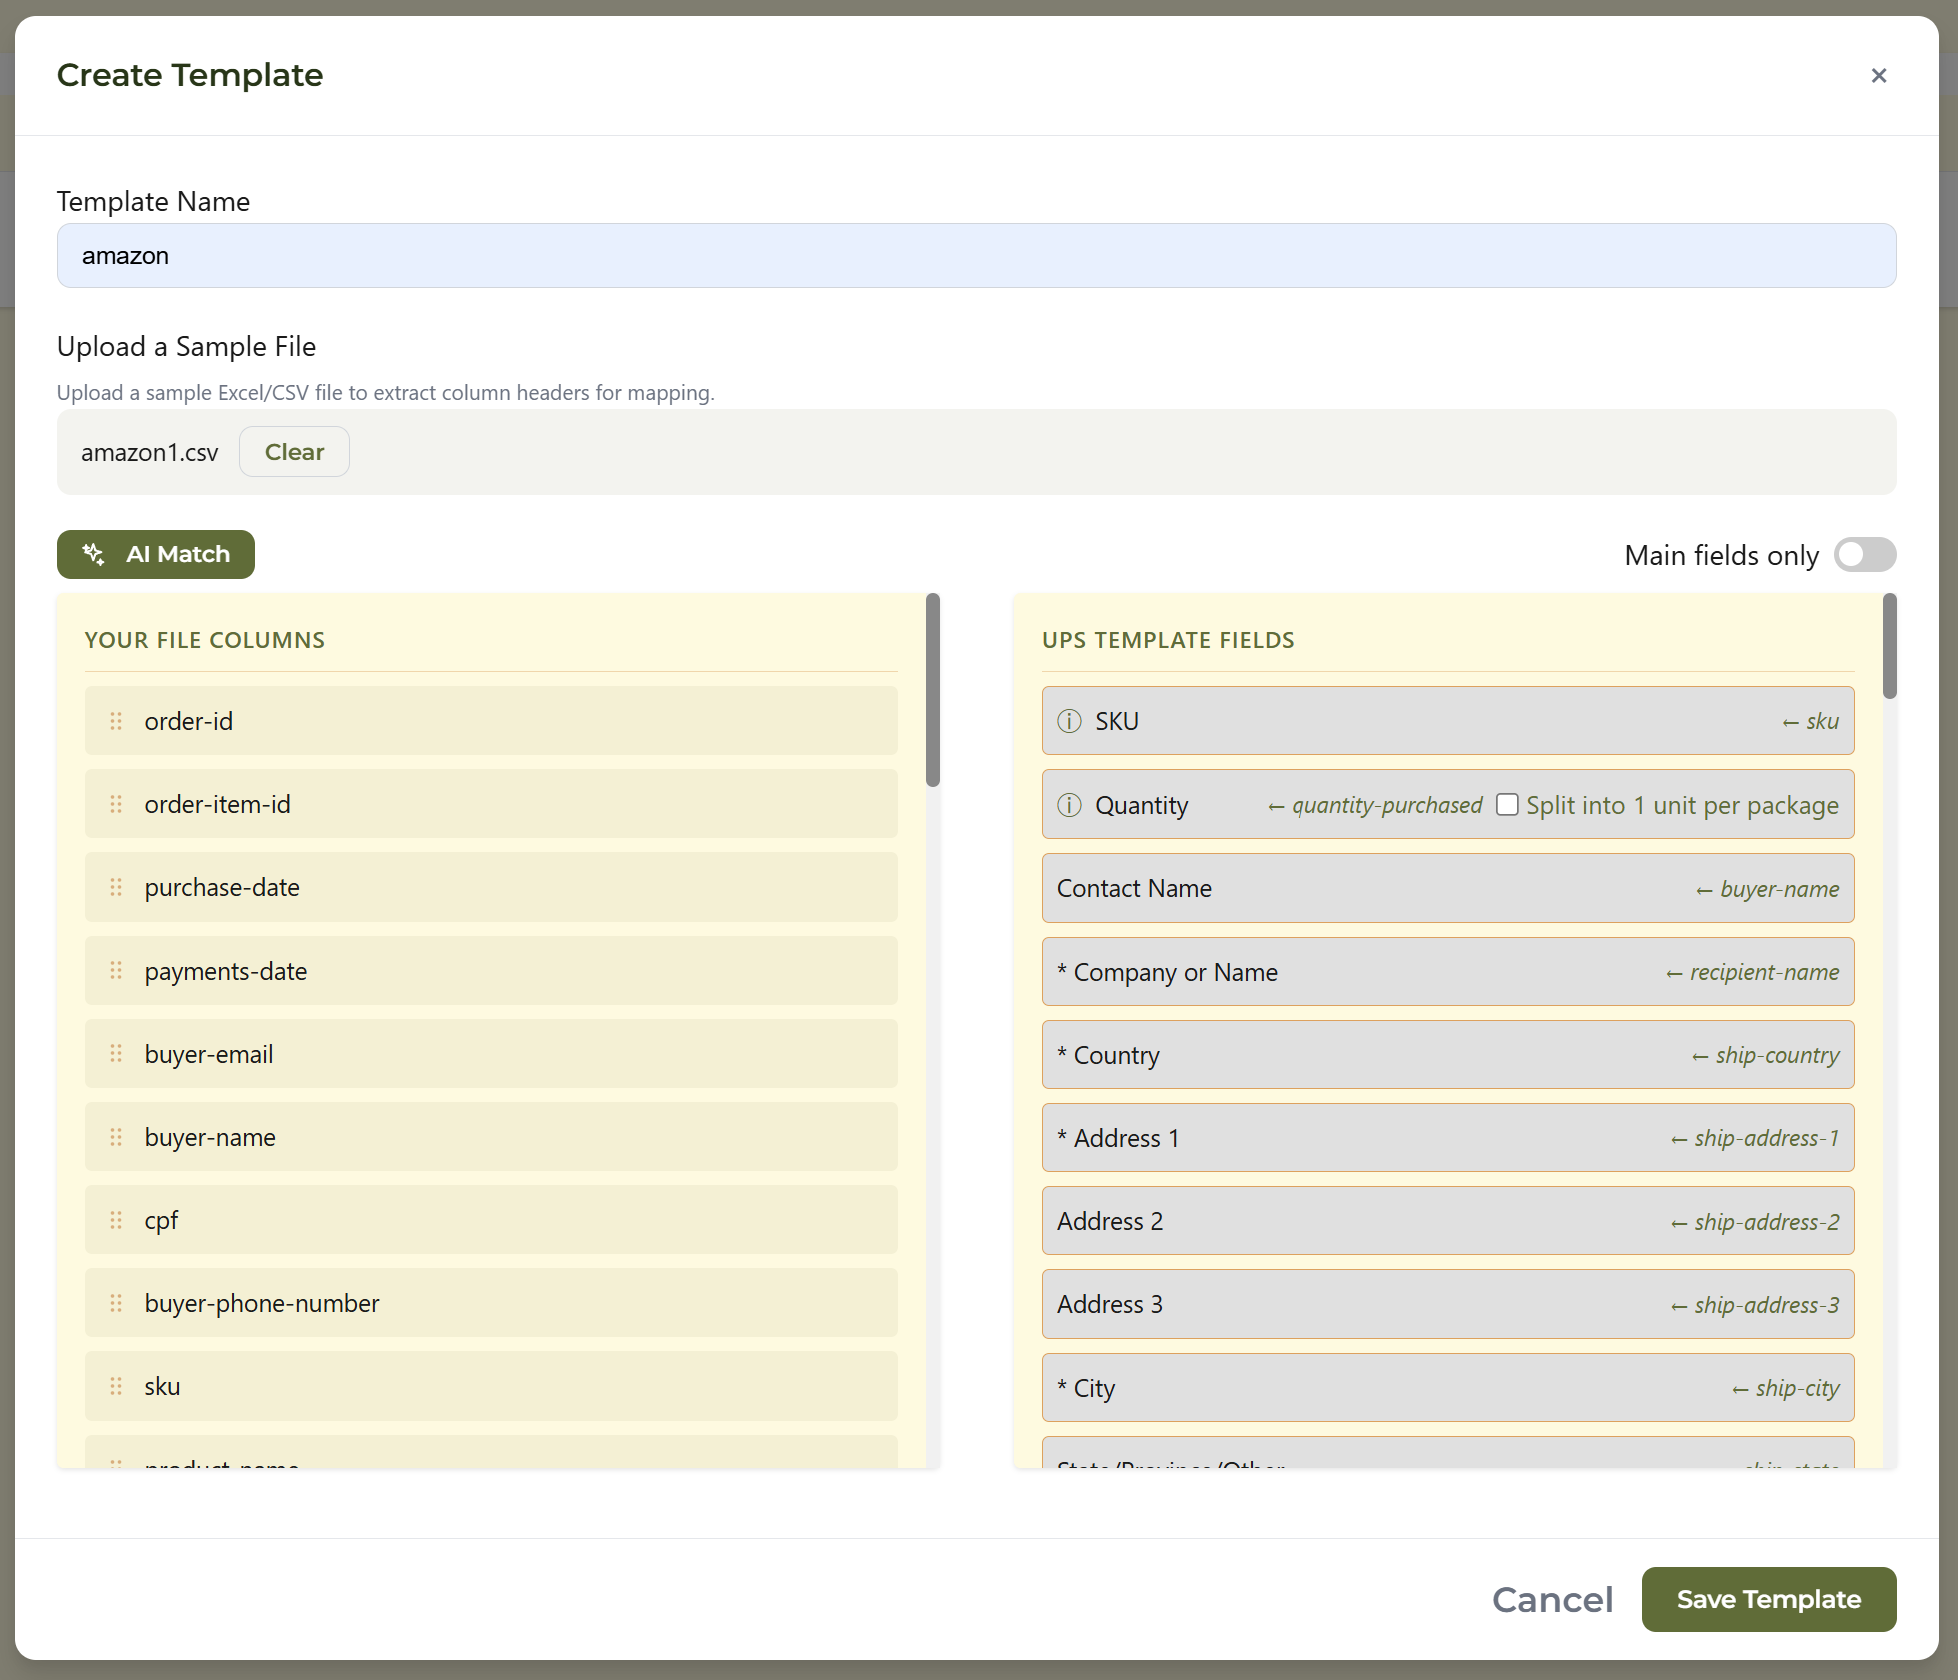
Task: Enable the Main fields only toggle
Action: (x=1864, y=555)
